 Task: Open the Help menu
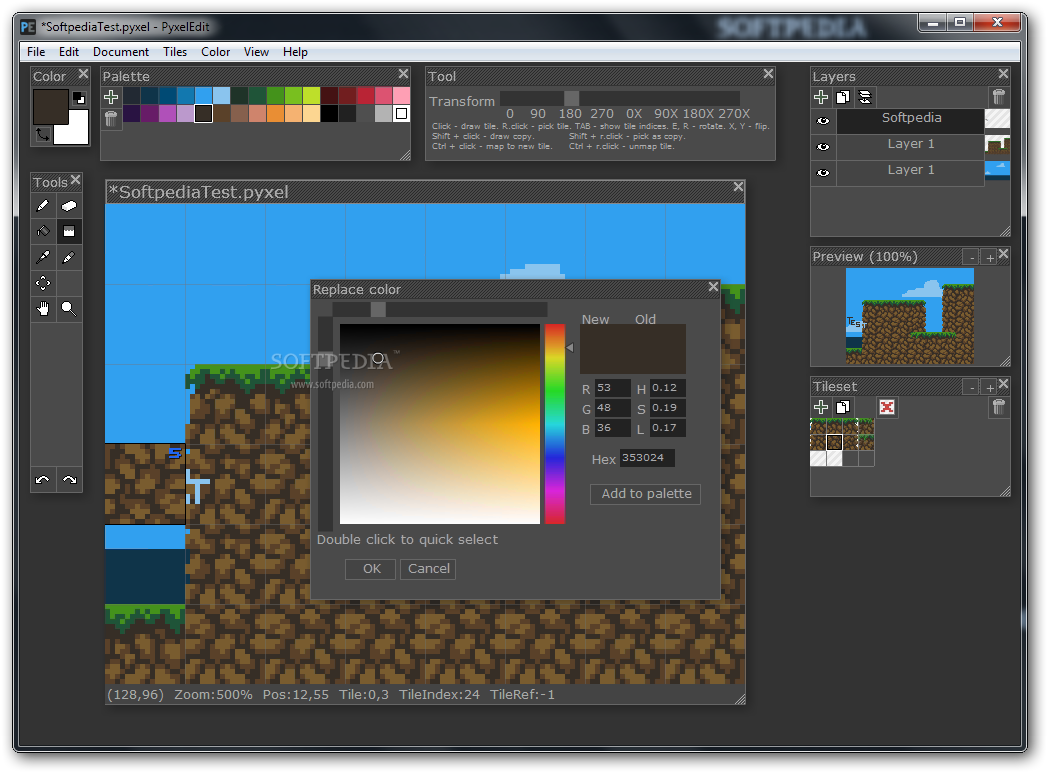click(x=295, y=51)
